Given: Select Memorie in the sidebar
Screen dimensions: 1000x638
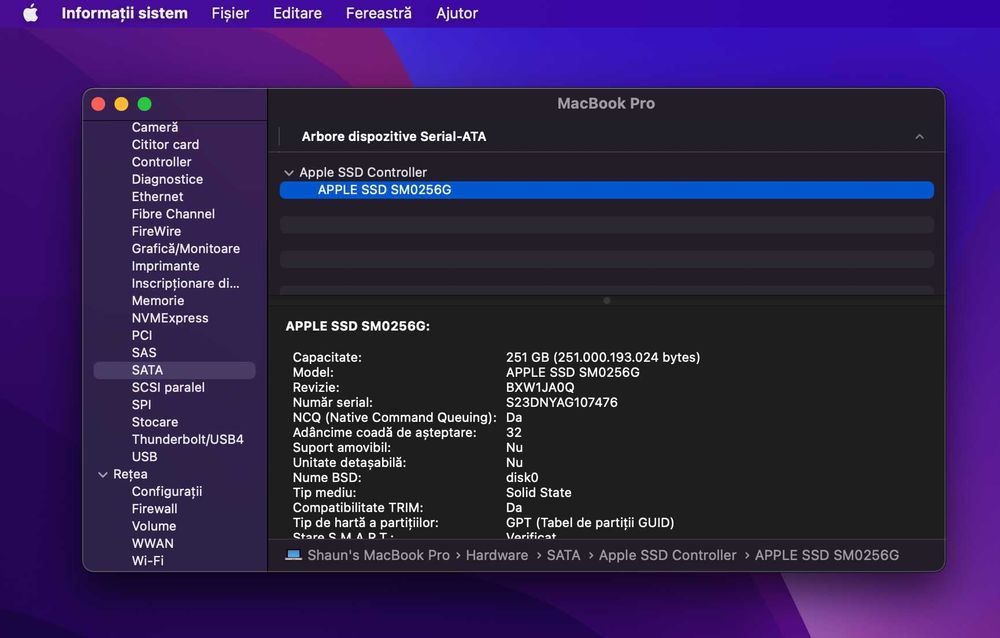Looking at the screenshot, I should coord(158,300).
